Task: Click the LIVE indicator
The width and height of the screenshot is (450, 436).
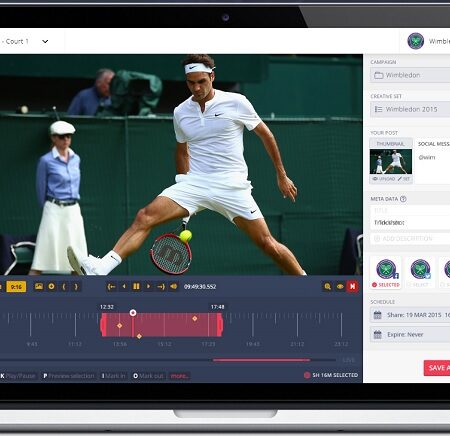Action: click(349, 360)
